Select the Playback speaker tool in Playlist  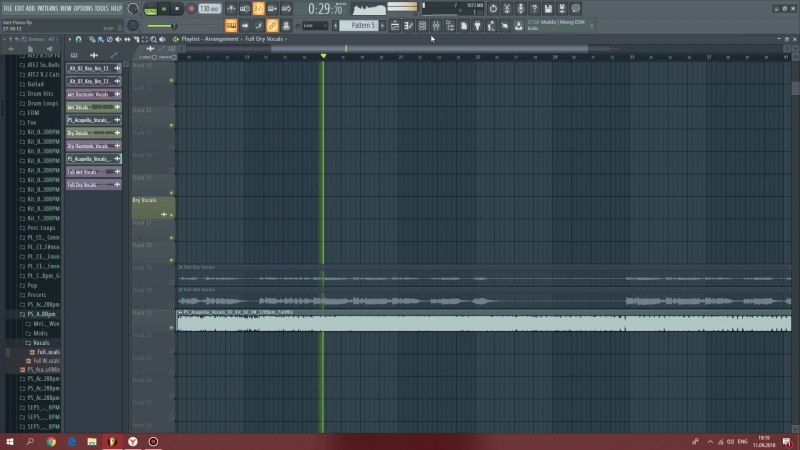(163, 39)
